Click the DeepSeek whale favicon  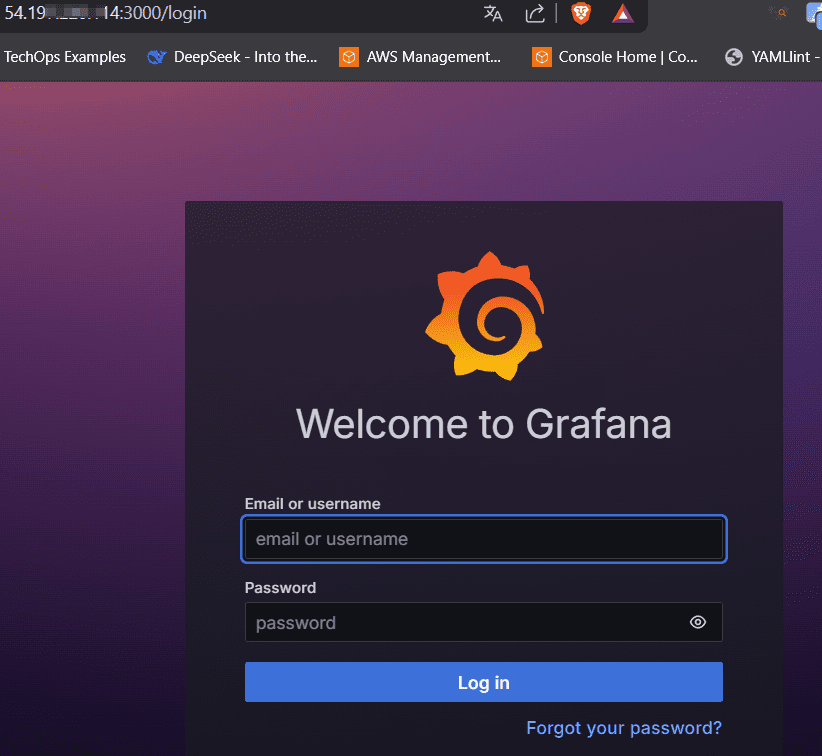tap(157, 57)
